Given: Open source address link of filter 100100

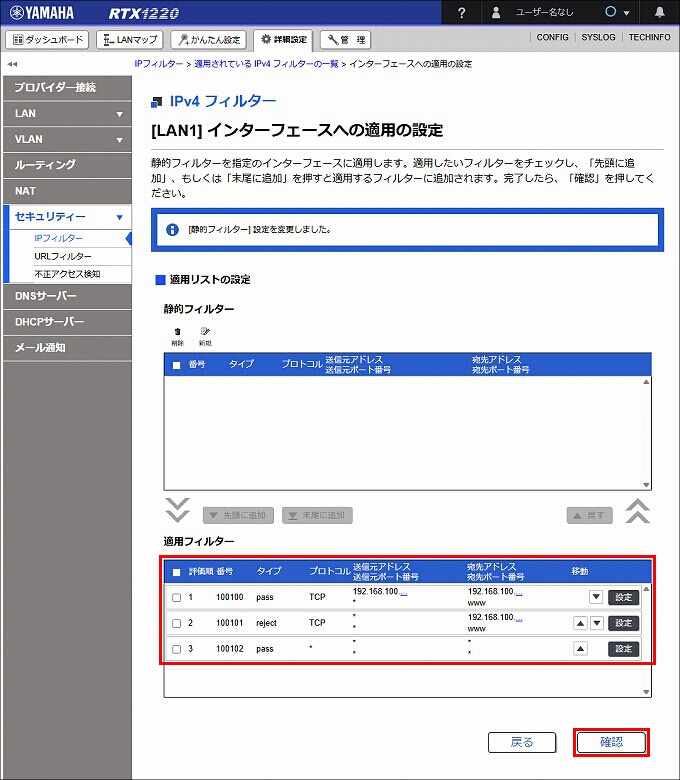Looking at the screenshot, I should coord(403,592).
